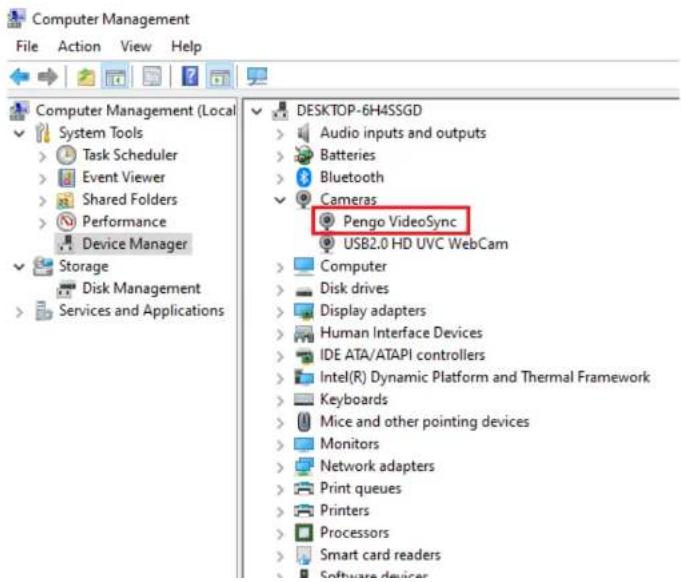Image resolution: width=681 pixels, height=582 pixels.
Task: Click the Services and Applications icon
Action: pyautogui.click(x=43, y=311)
